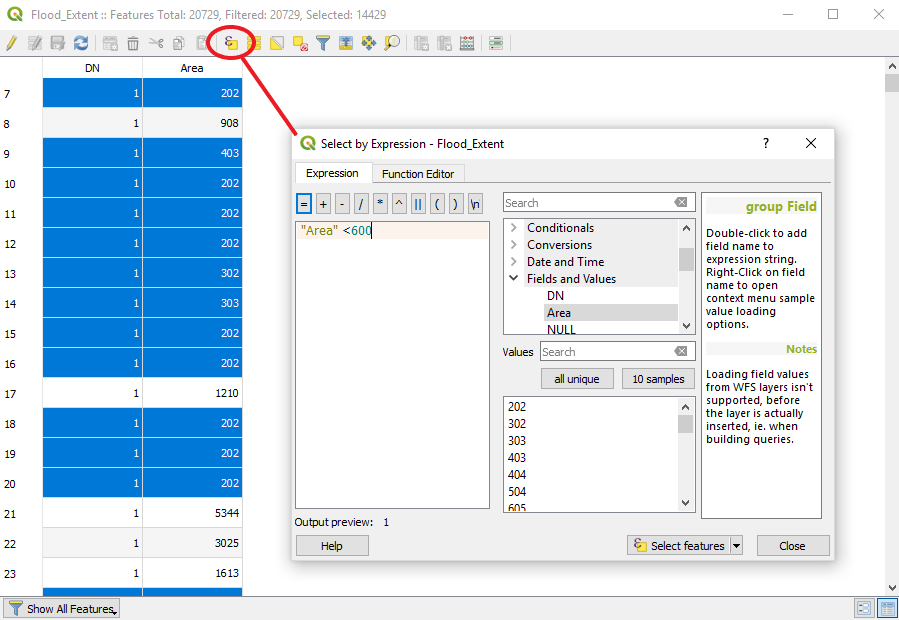This screenshot has width=899, height=620.
Task: Collapse the Fields and Values group
Action: pyautogui.click(x=514, y=279)
